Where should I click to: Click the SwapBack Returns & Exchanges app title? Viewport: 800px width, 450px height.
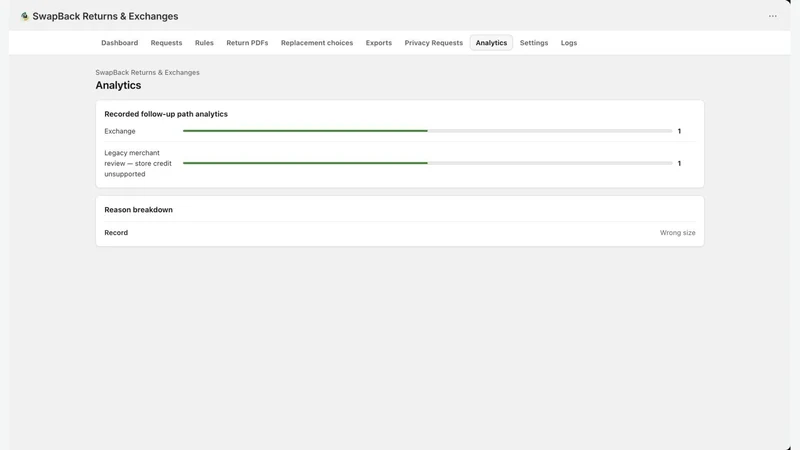coord(105,16)
